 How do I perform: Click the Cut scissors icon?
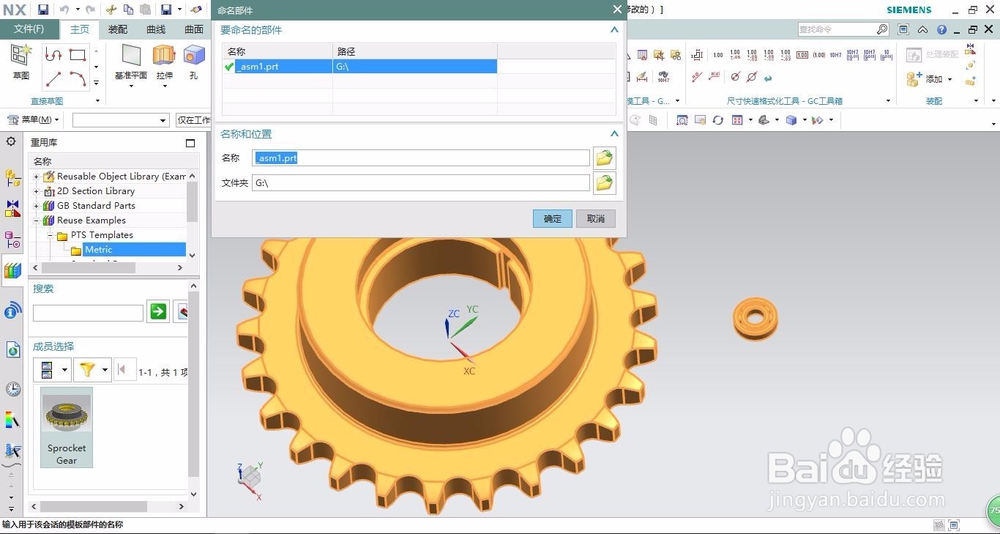click(x=111, y=10)
